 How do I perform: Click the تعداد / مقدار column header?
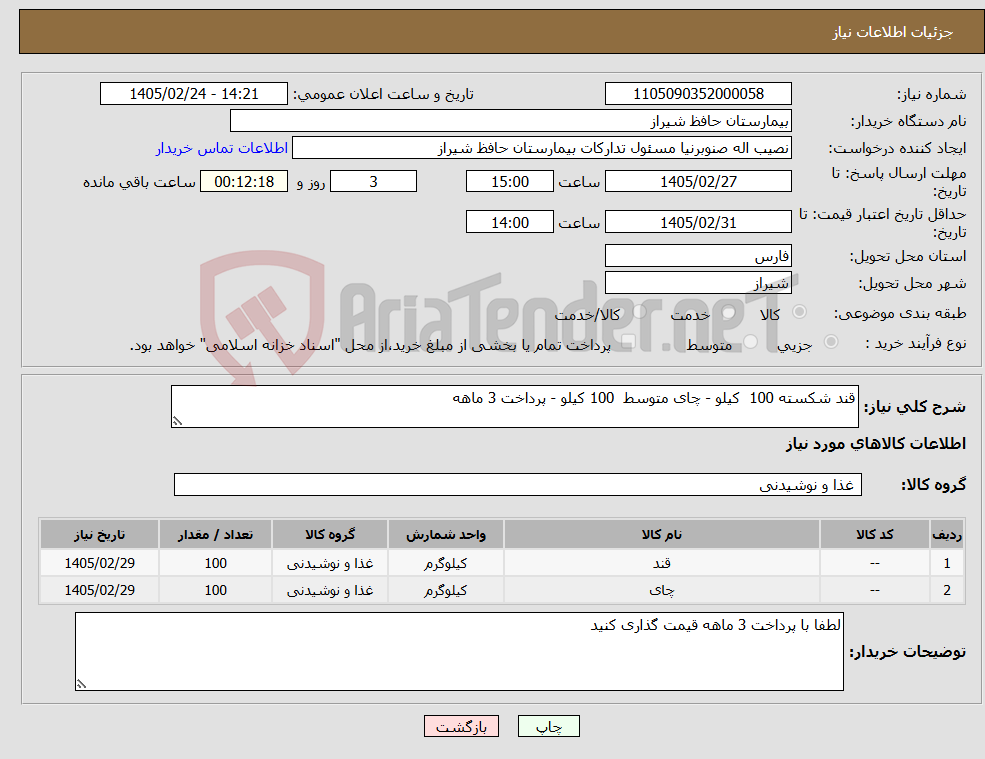(215, 535)
